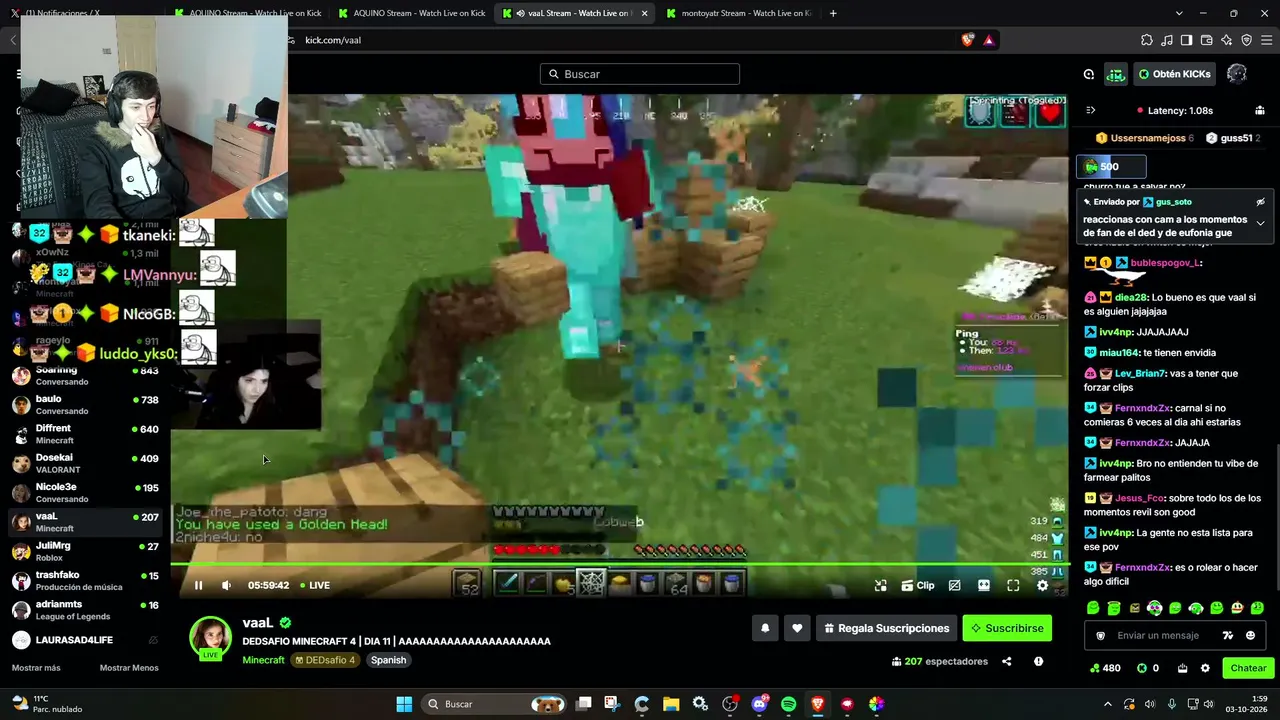Open browser extensions puzzle icon
The height and width of the screenshot is (720, 1280).
pyautogui.click(x=1147, y=40)
